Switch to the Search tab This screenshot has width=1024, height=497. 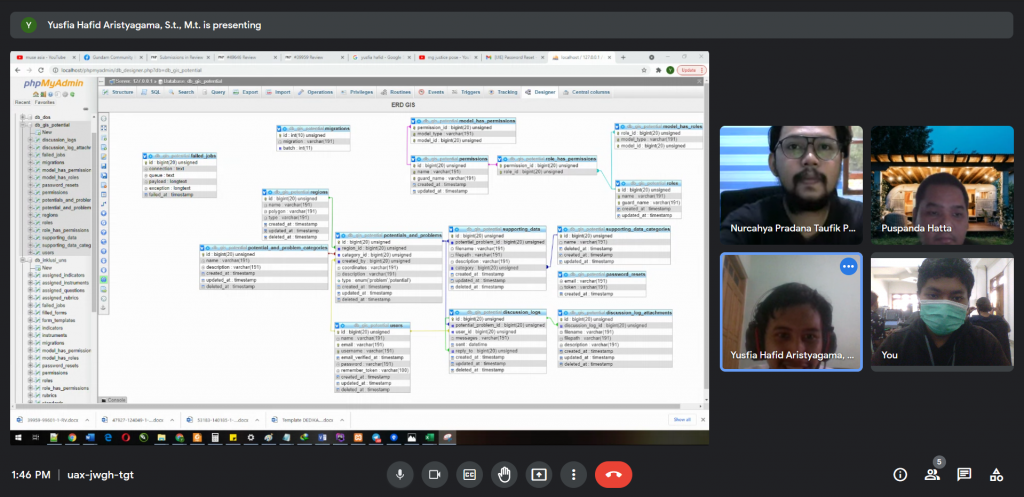182,92
